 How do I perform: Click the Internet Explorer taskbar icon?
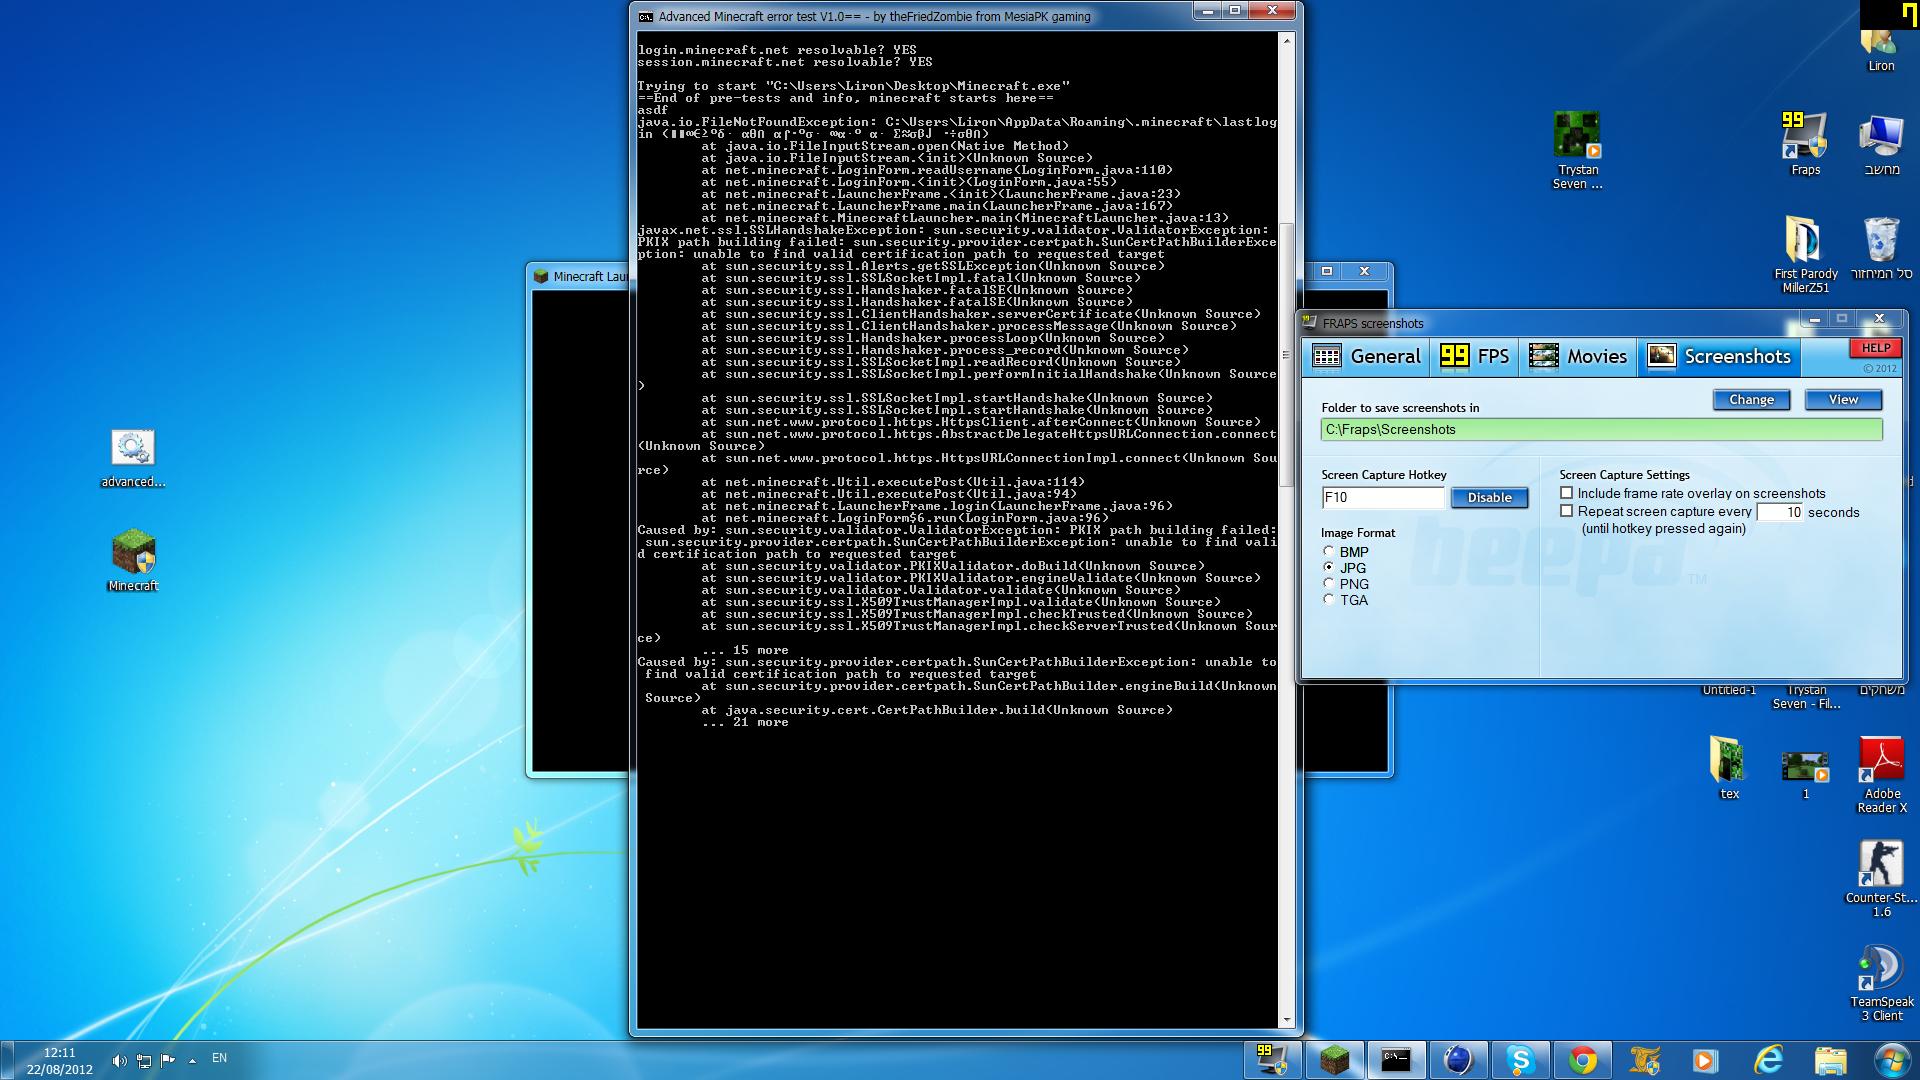point(1768,1059)
